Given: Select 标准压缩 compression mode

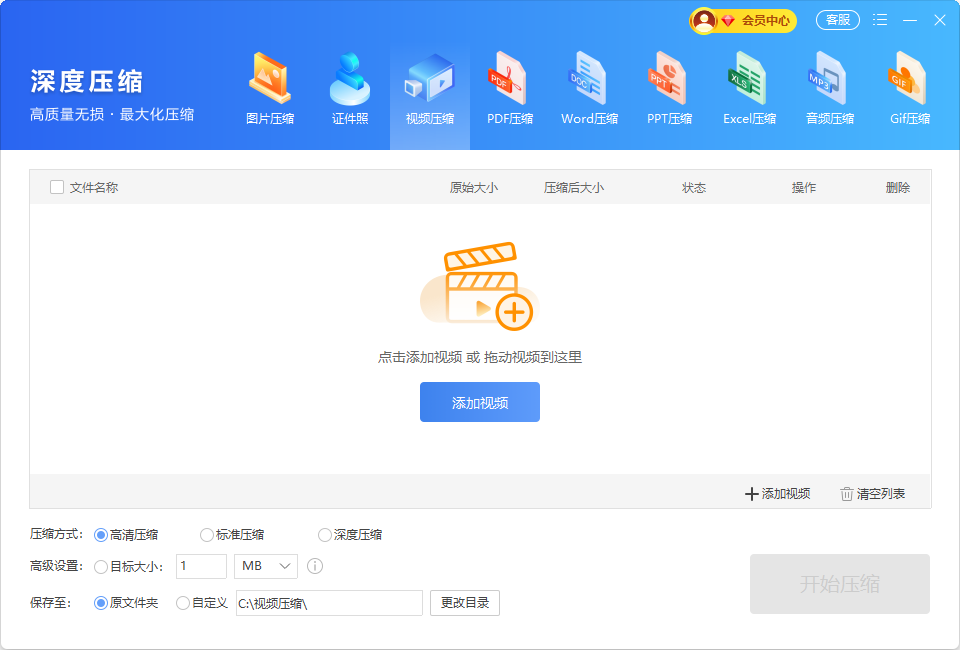Looking at the screenshot, I should pyautogui.click(x=207, y=535).
